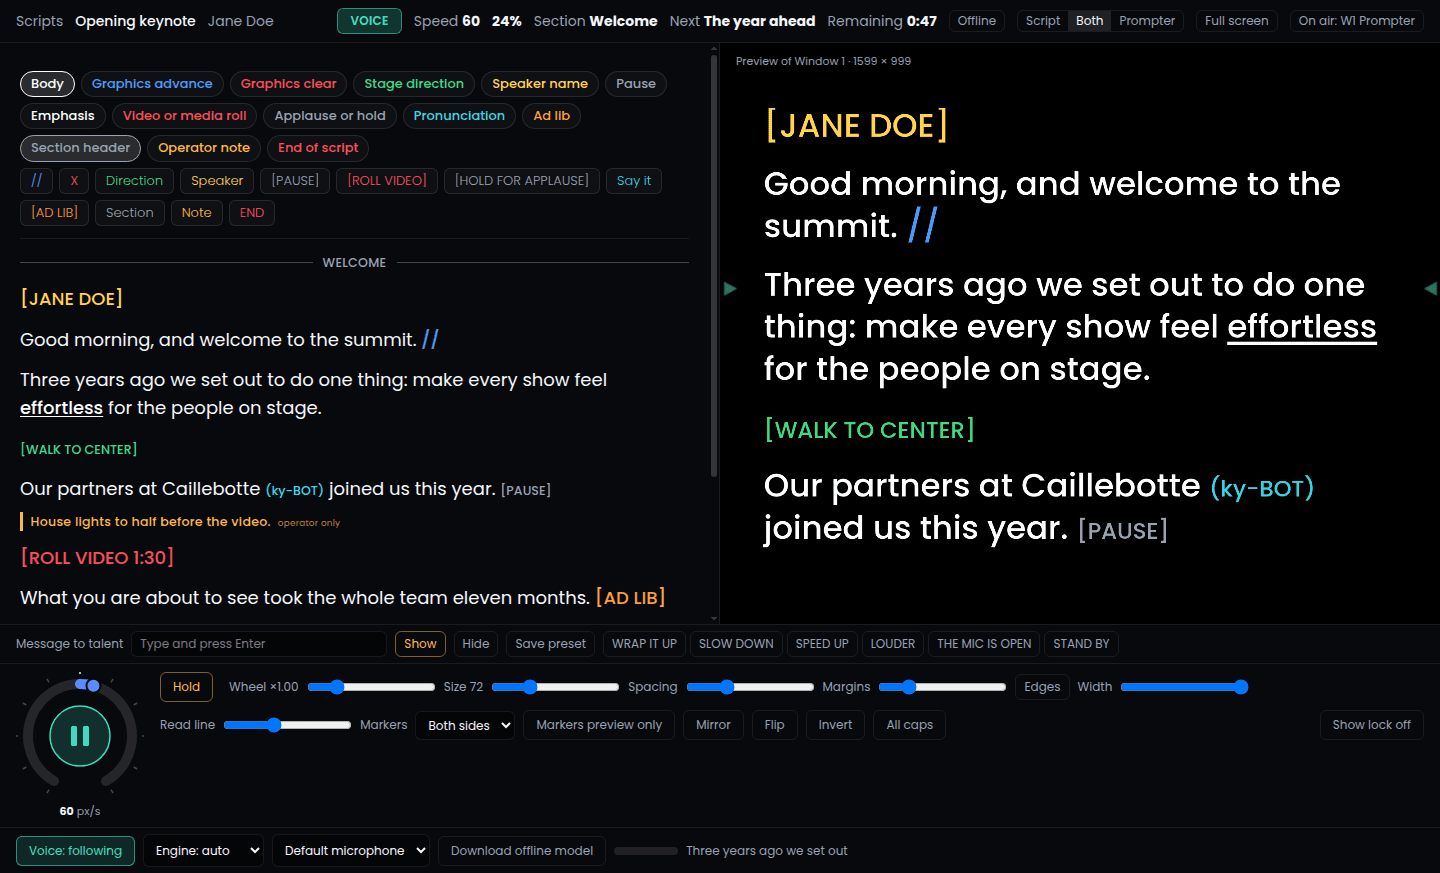
Task: Click Show lock off button
Action: pyautogui.click(x=1371, y=725)
